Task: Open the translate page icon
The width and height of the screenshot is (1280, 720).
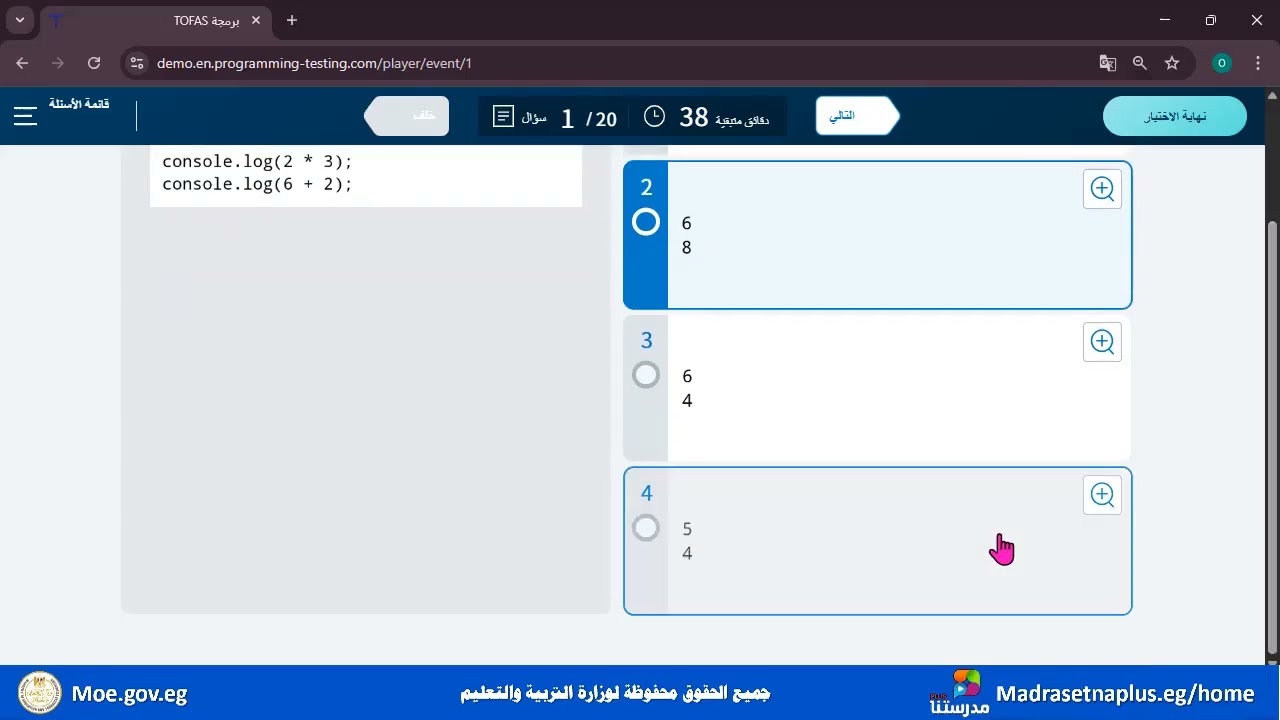Action: pyautogui.click(x=1108, y=63)
